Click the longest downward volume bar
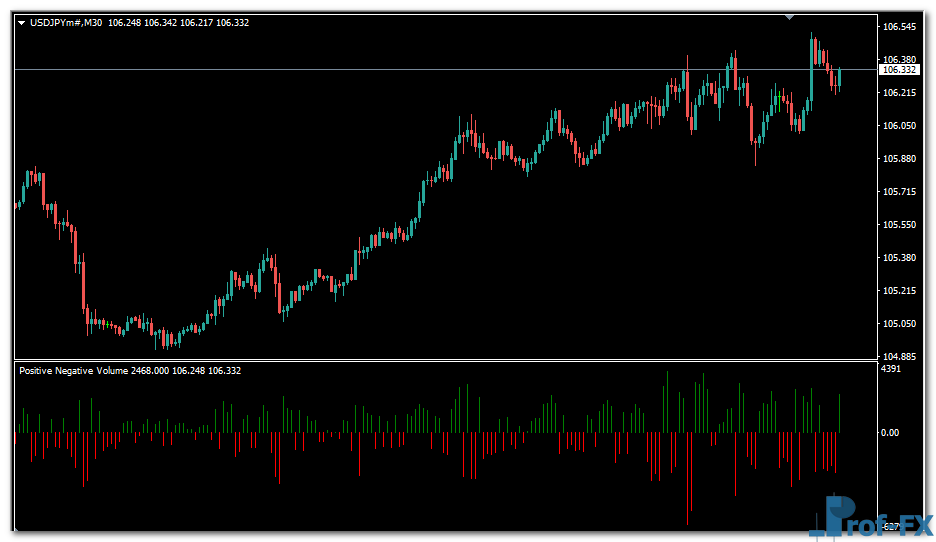Image resolution: width=936 pixels, height=542 pixels. (688, 478)
